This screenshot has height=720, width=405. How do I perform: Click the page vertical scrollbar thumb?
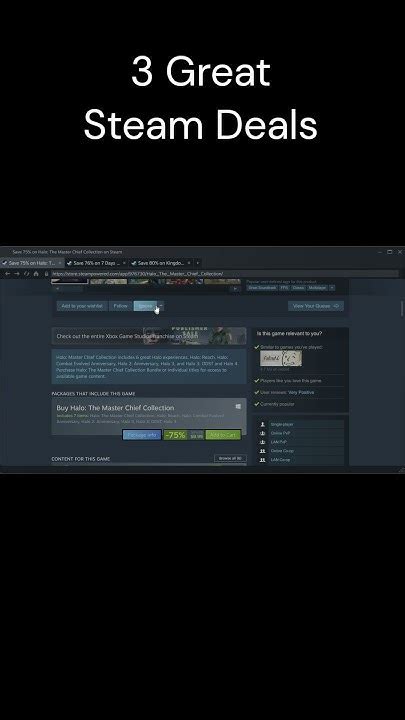pyautogui.click(x=402, y=308)
